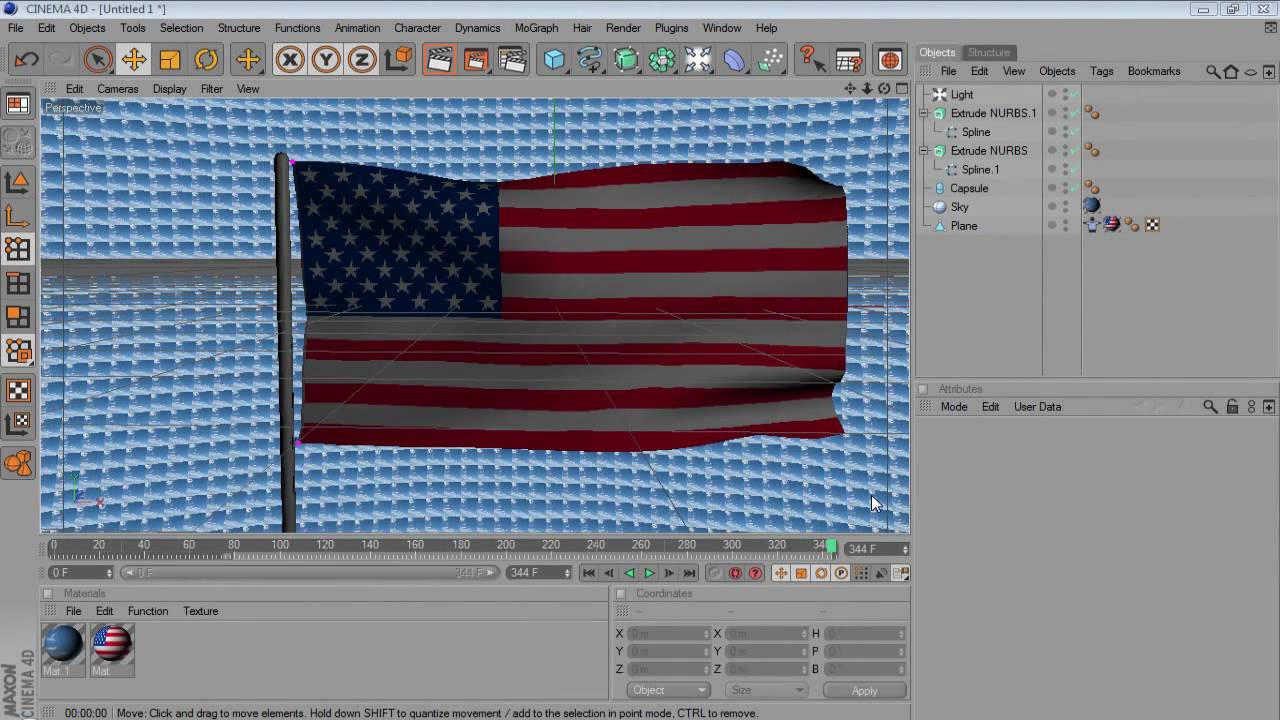
Task: Switch the world/object coordinate system icon
Action: (398, 60)
